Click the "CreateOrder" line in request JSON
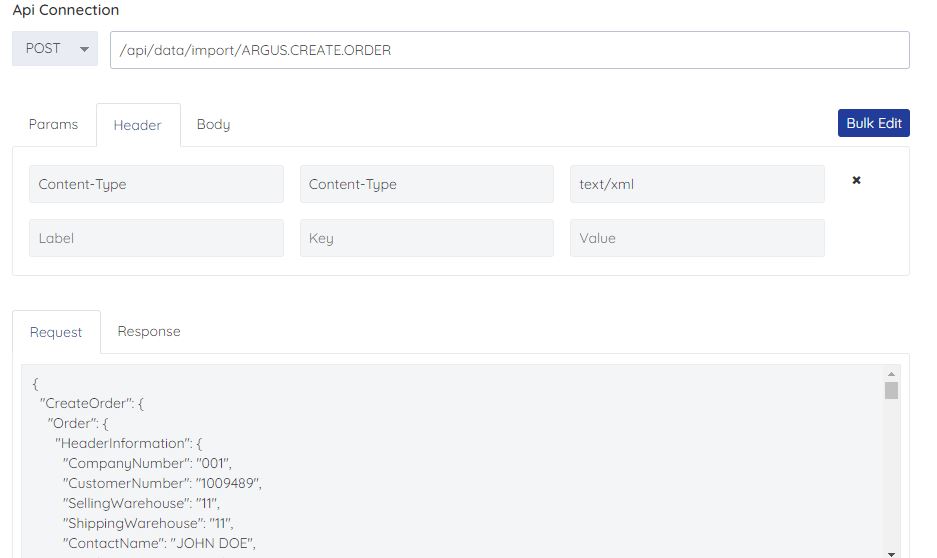The width and height of the screenshot is (937, 558). tap(92, 403)
